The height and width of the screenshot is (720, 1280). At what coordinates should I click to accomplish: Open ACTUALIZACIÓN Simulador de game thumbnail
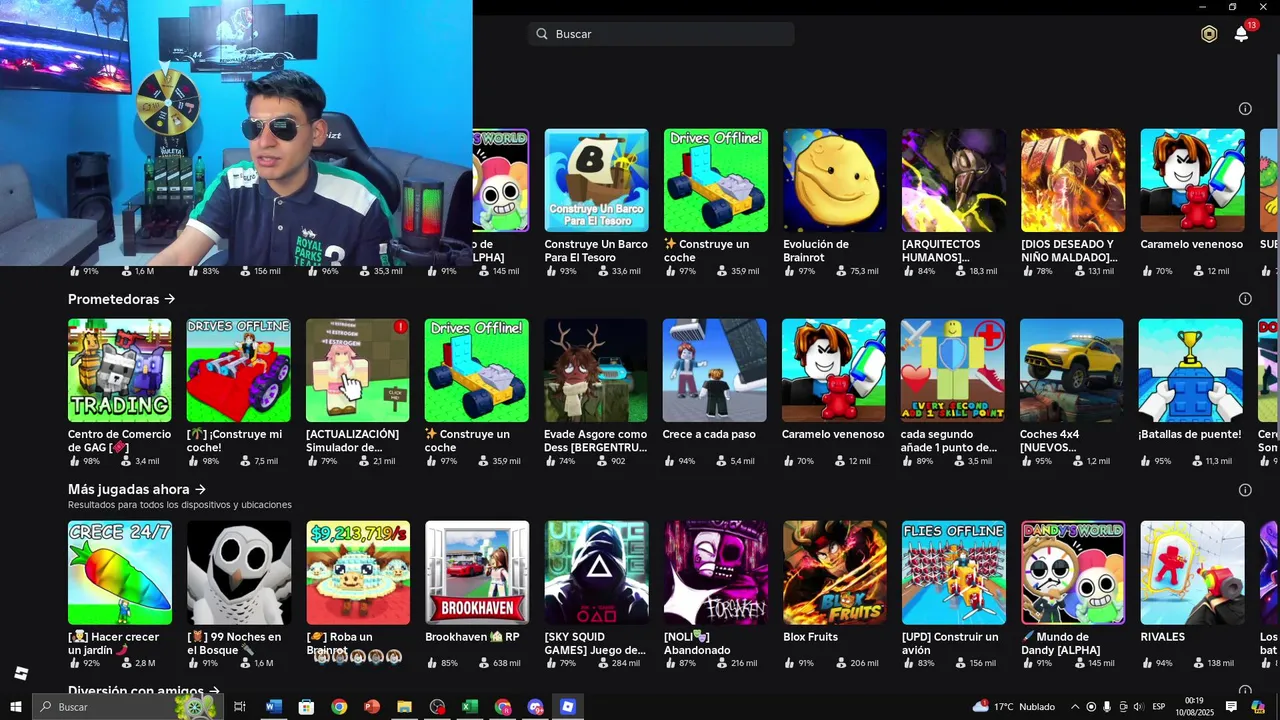pos(358,370)
